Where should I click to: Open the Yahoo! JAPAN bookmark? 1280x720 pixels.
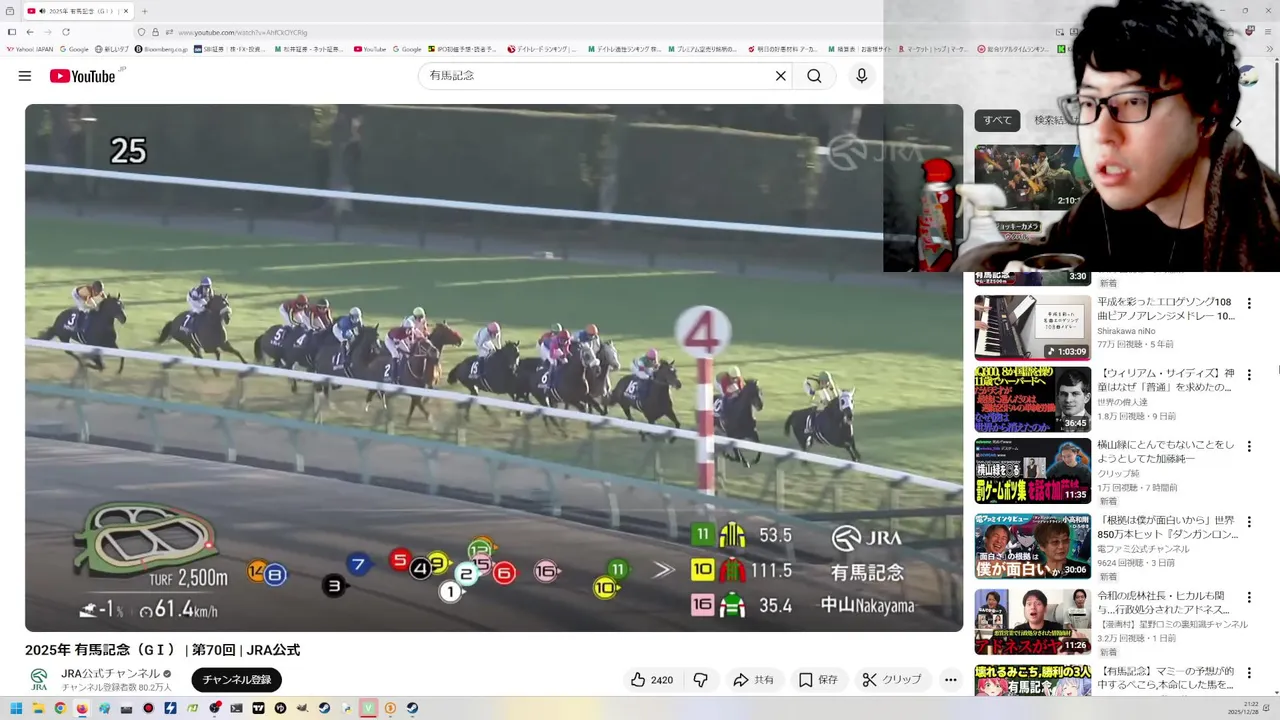coord(29,49)
